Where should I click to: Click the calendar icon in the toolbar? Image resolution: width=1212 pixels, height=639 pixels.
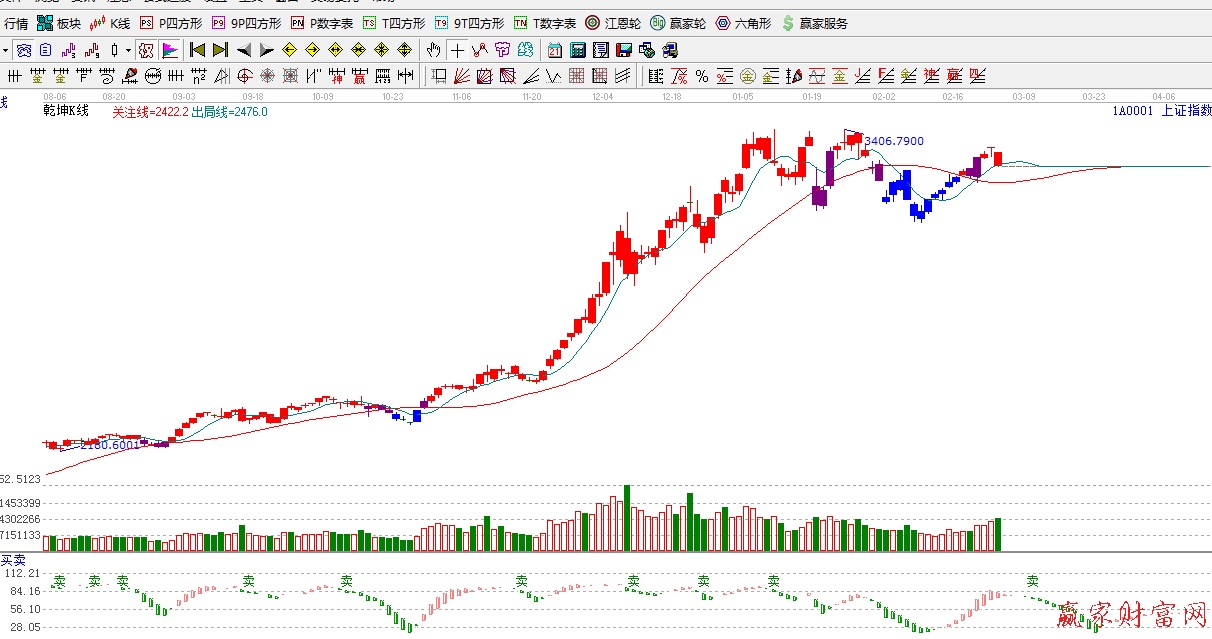pos(554,50)
